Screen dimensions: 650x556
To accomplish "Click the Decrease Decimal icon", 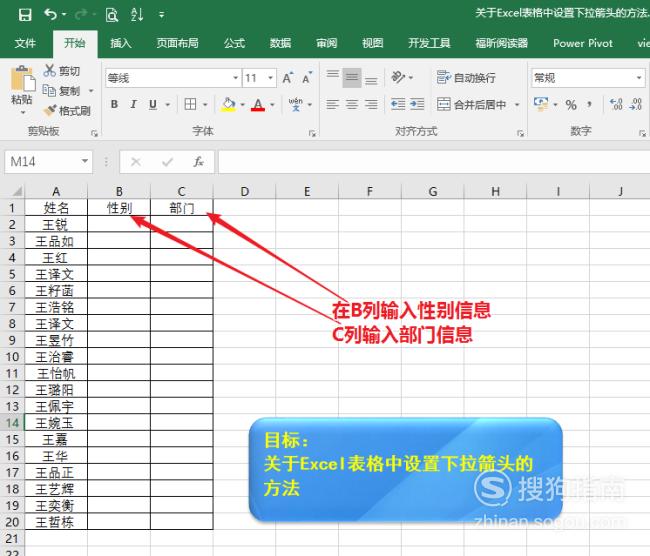I will [x=635, y=104].
